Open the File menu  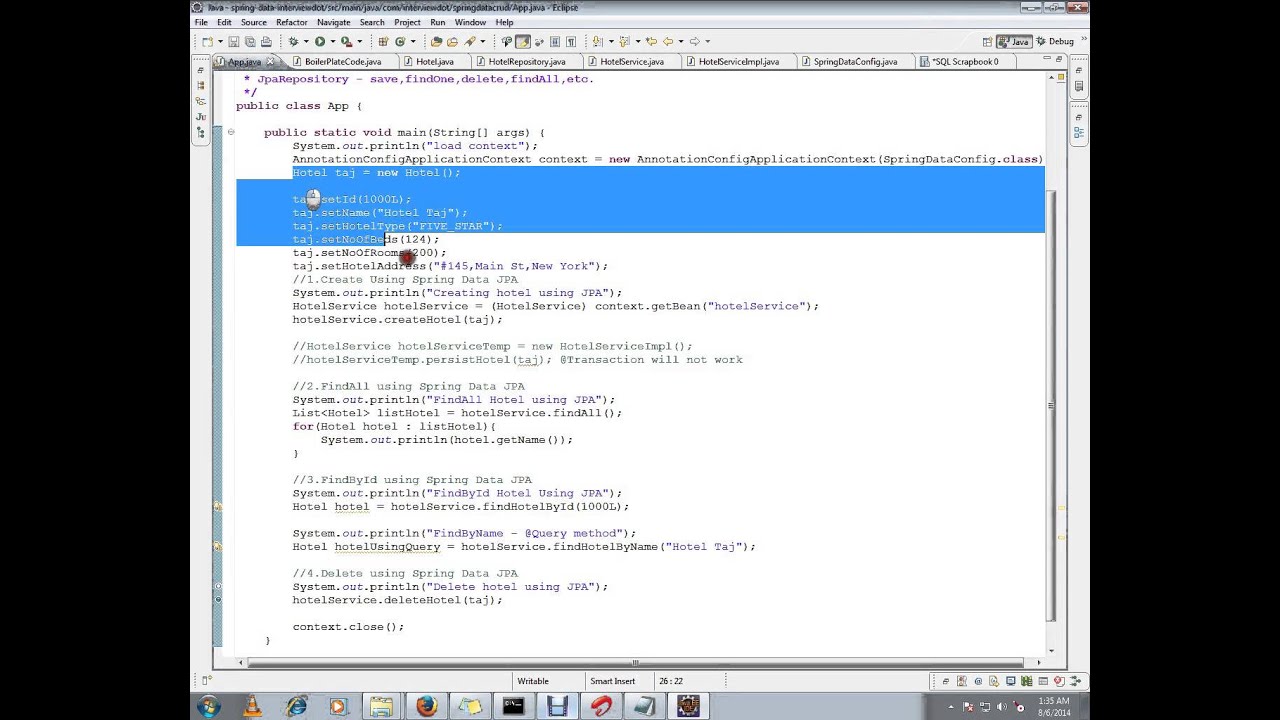(x=202, y=22)
